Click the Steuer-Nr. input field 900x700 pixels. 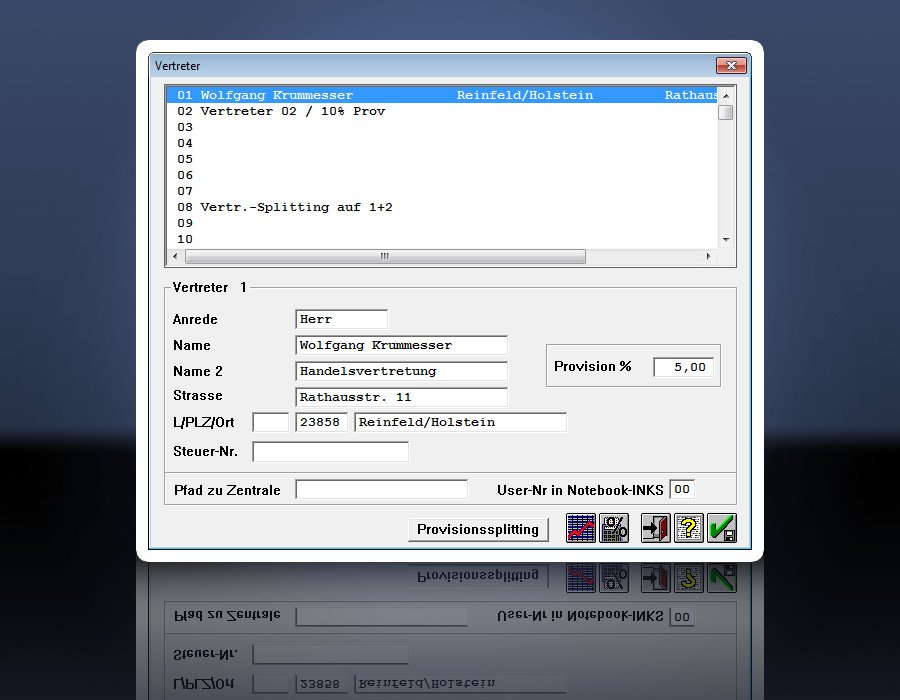click(x=331, y=452)
